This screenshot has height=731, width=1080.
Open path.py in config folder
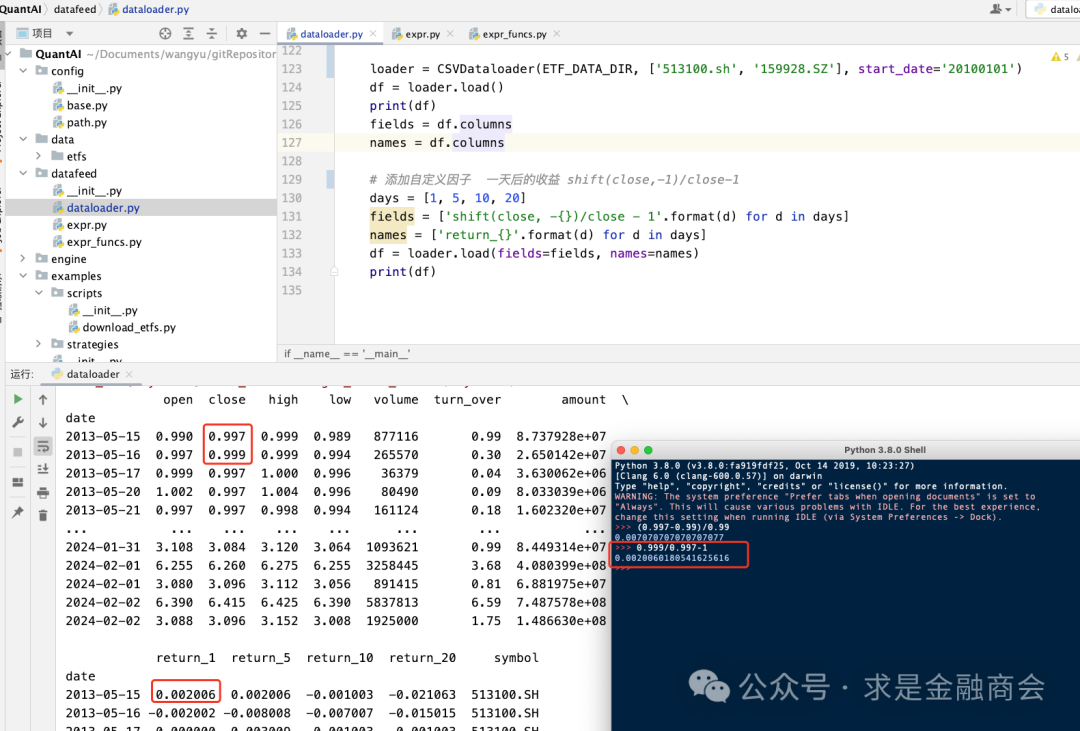87,123
